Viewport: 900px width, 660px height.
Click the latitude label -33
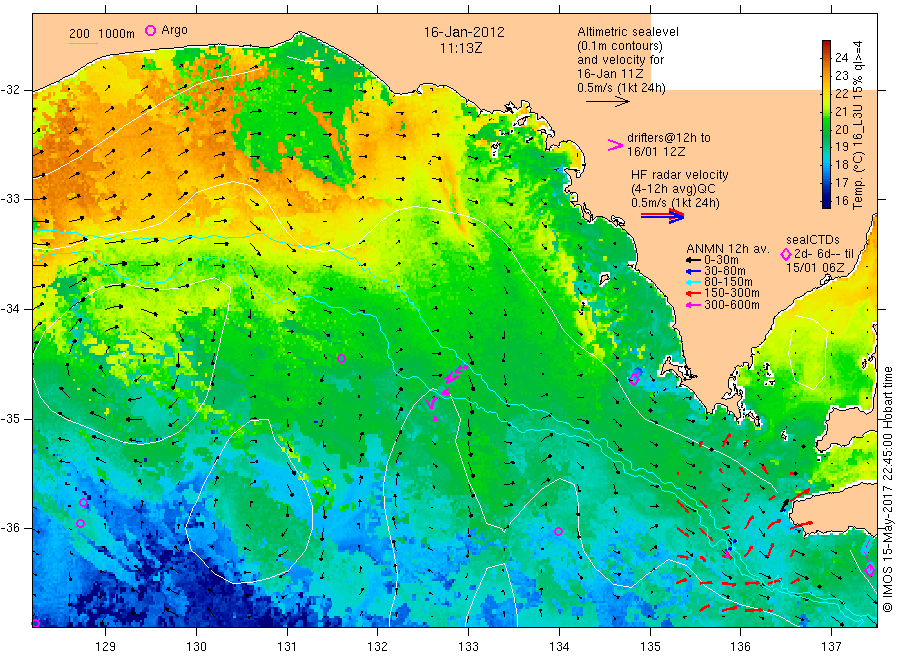(x=10, y=199)
